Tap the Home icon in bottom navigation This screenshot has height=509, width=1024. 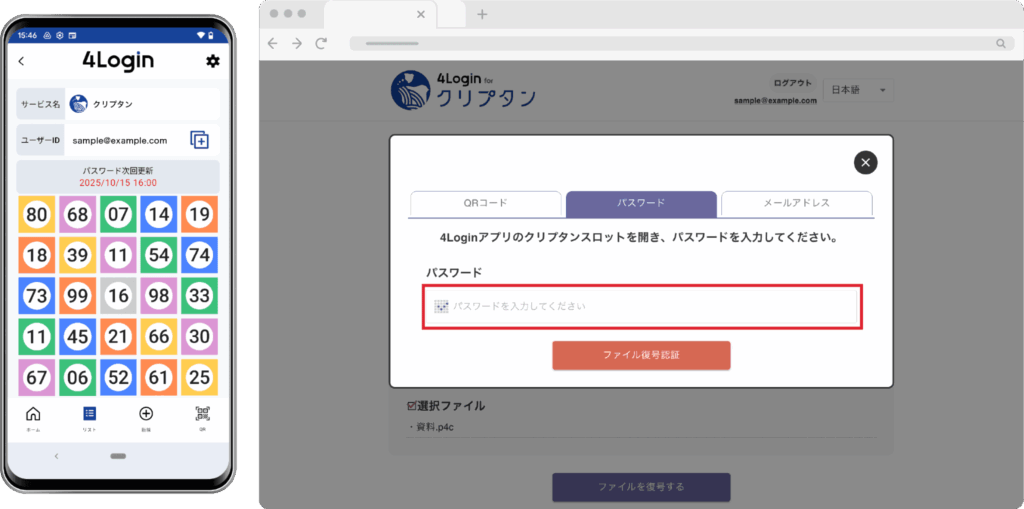pyautogui.click(x=33, y=415)
